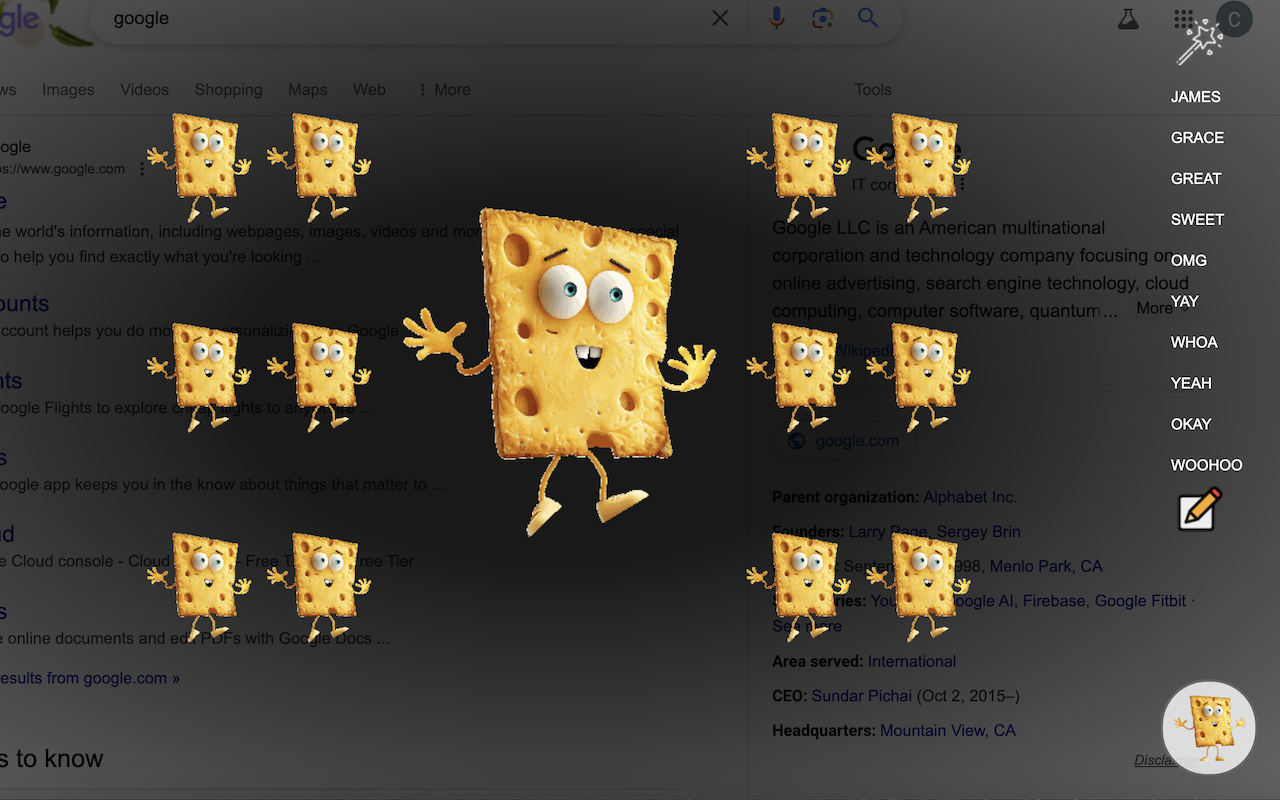The height and width of the screenshot is (800, 1280).
Task: Open the Alphabet Inc. link
Action: tap(970, 497)
